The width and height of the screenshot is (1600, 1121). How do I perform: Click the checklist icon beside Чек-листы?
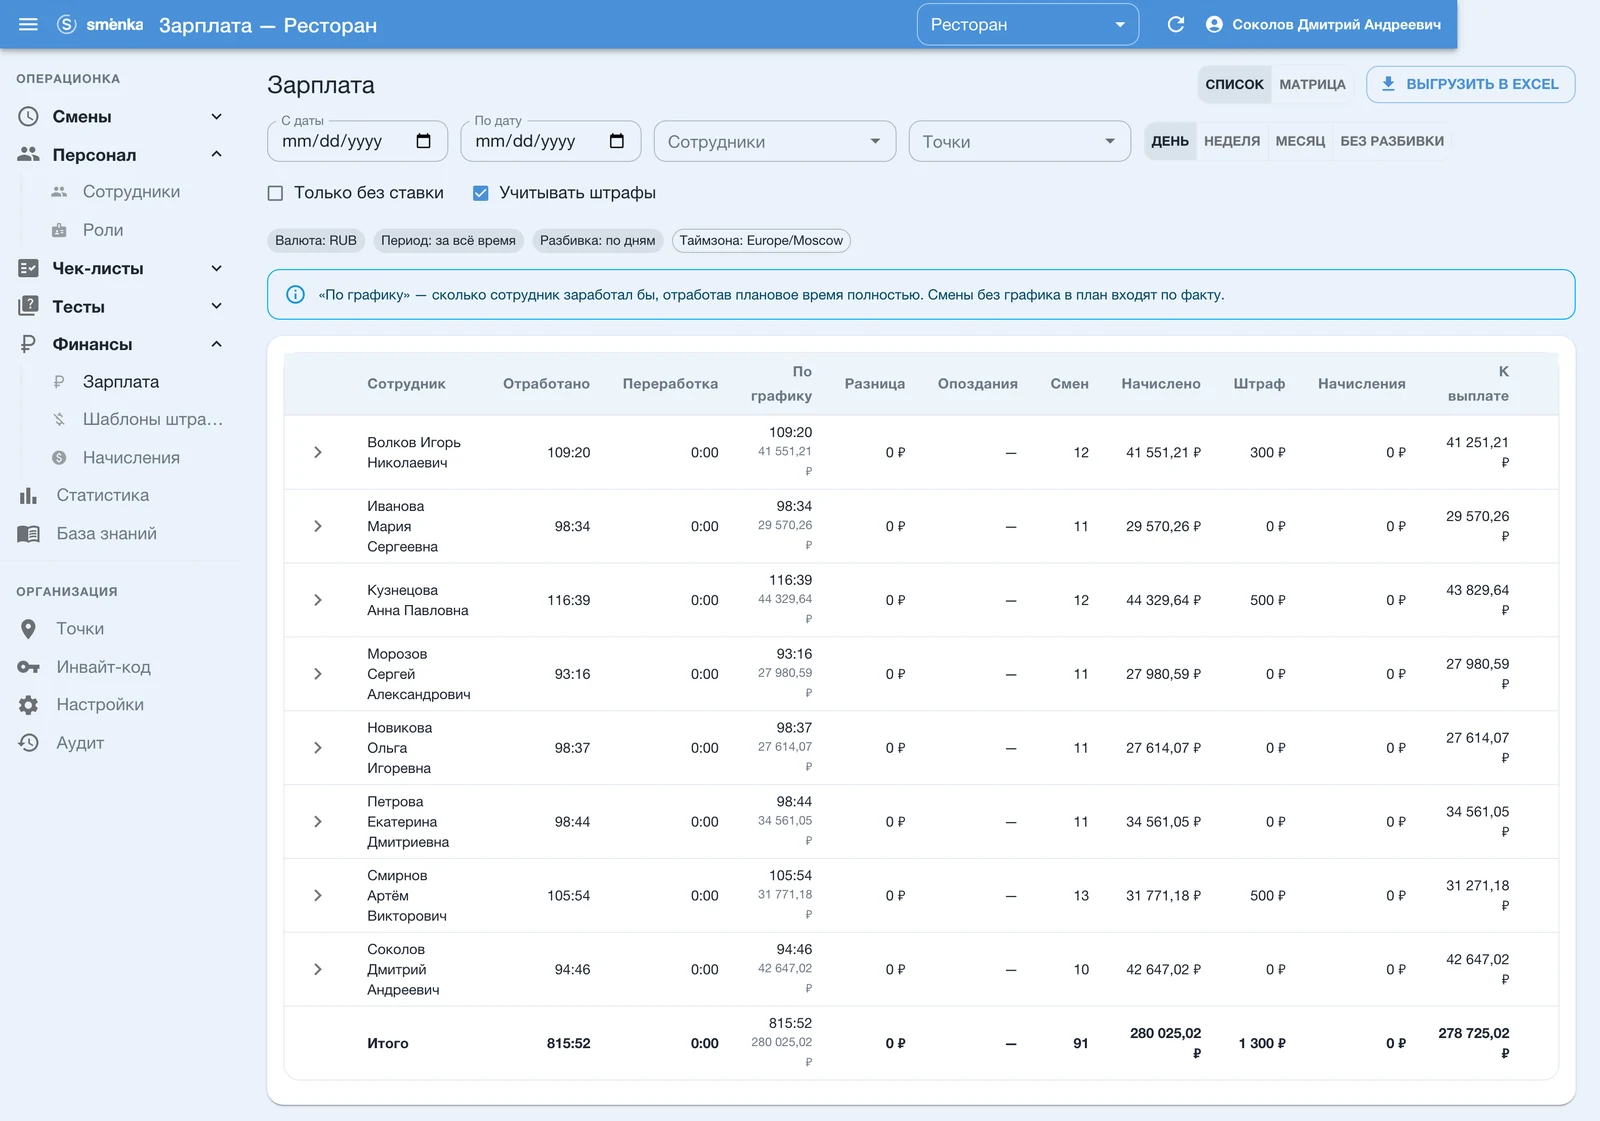[29, 268]
